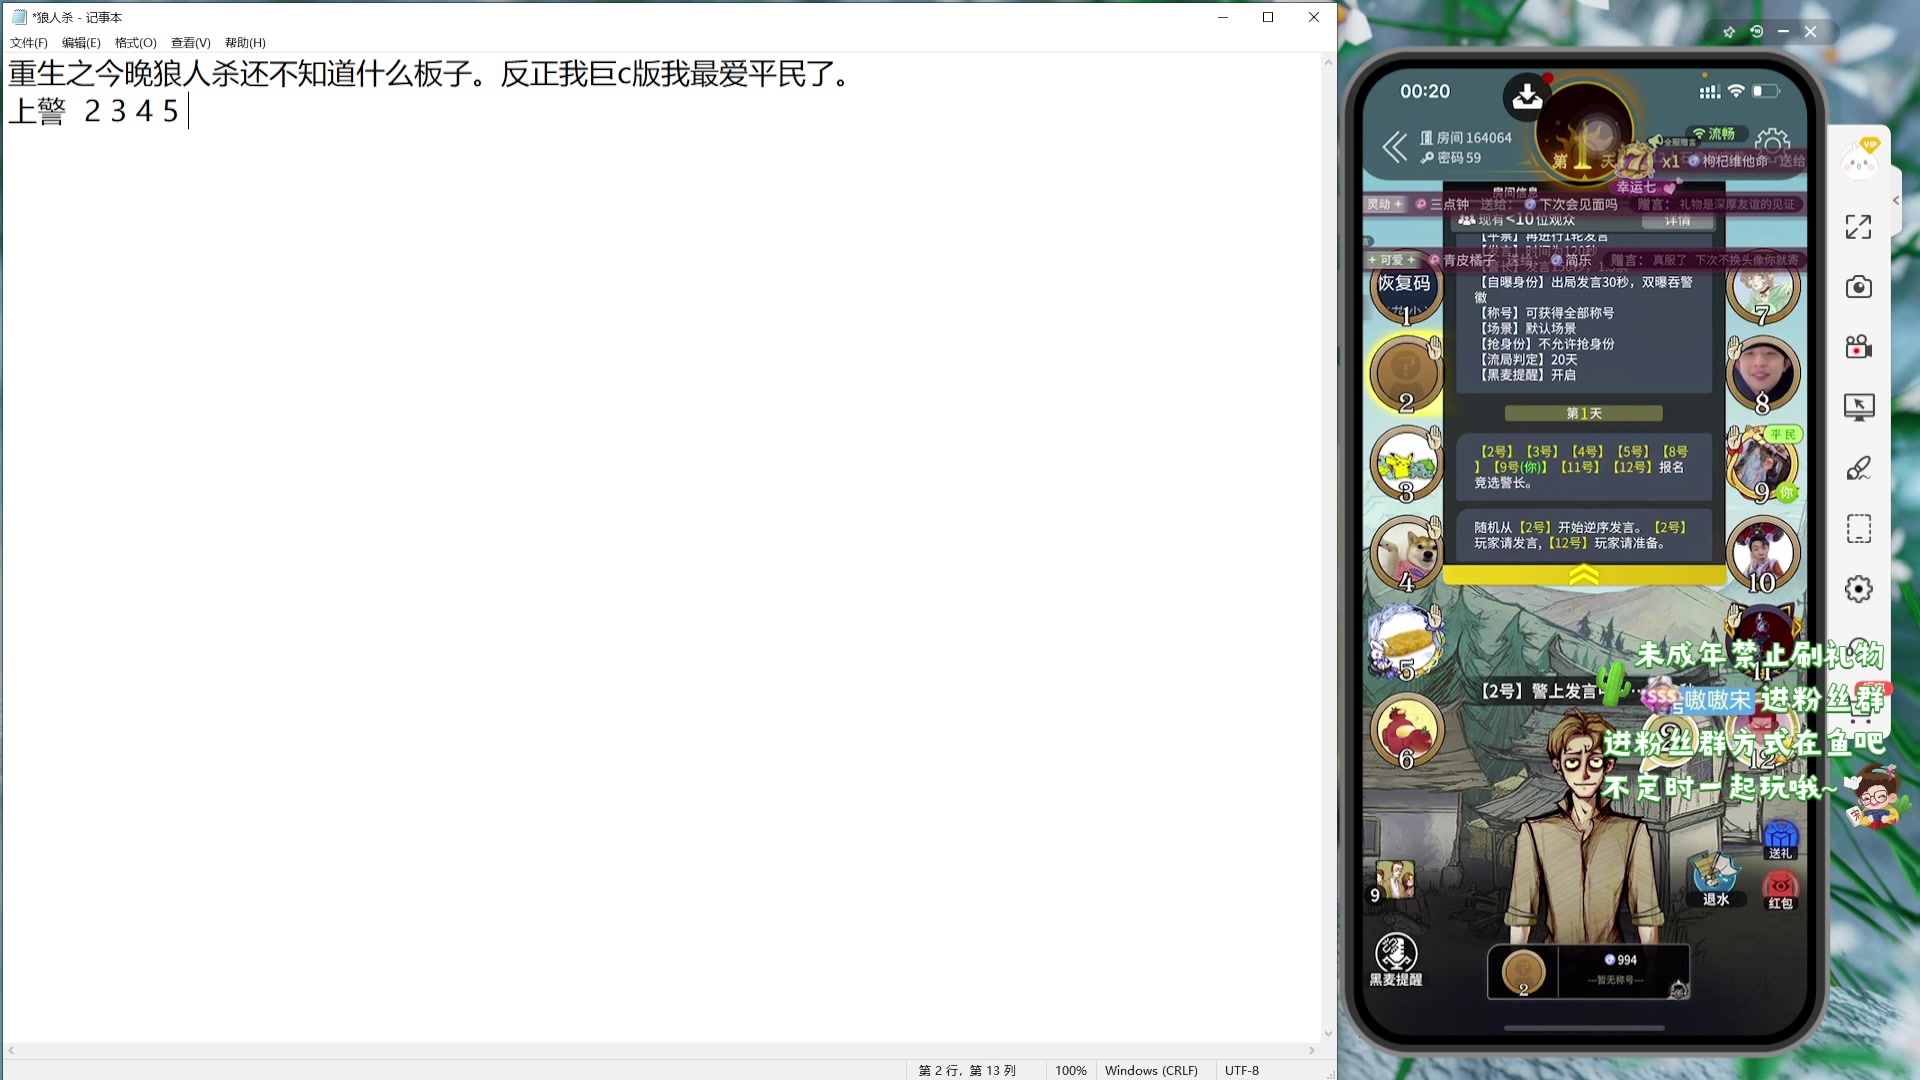1920x1080 pixels.
Task: Open the 查看 menu in Notepad
Action: 189,43
